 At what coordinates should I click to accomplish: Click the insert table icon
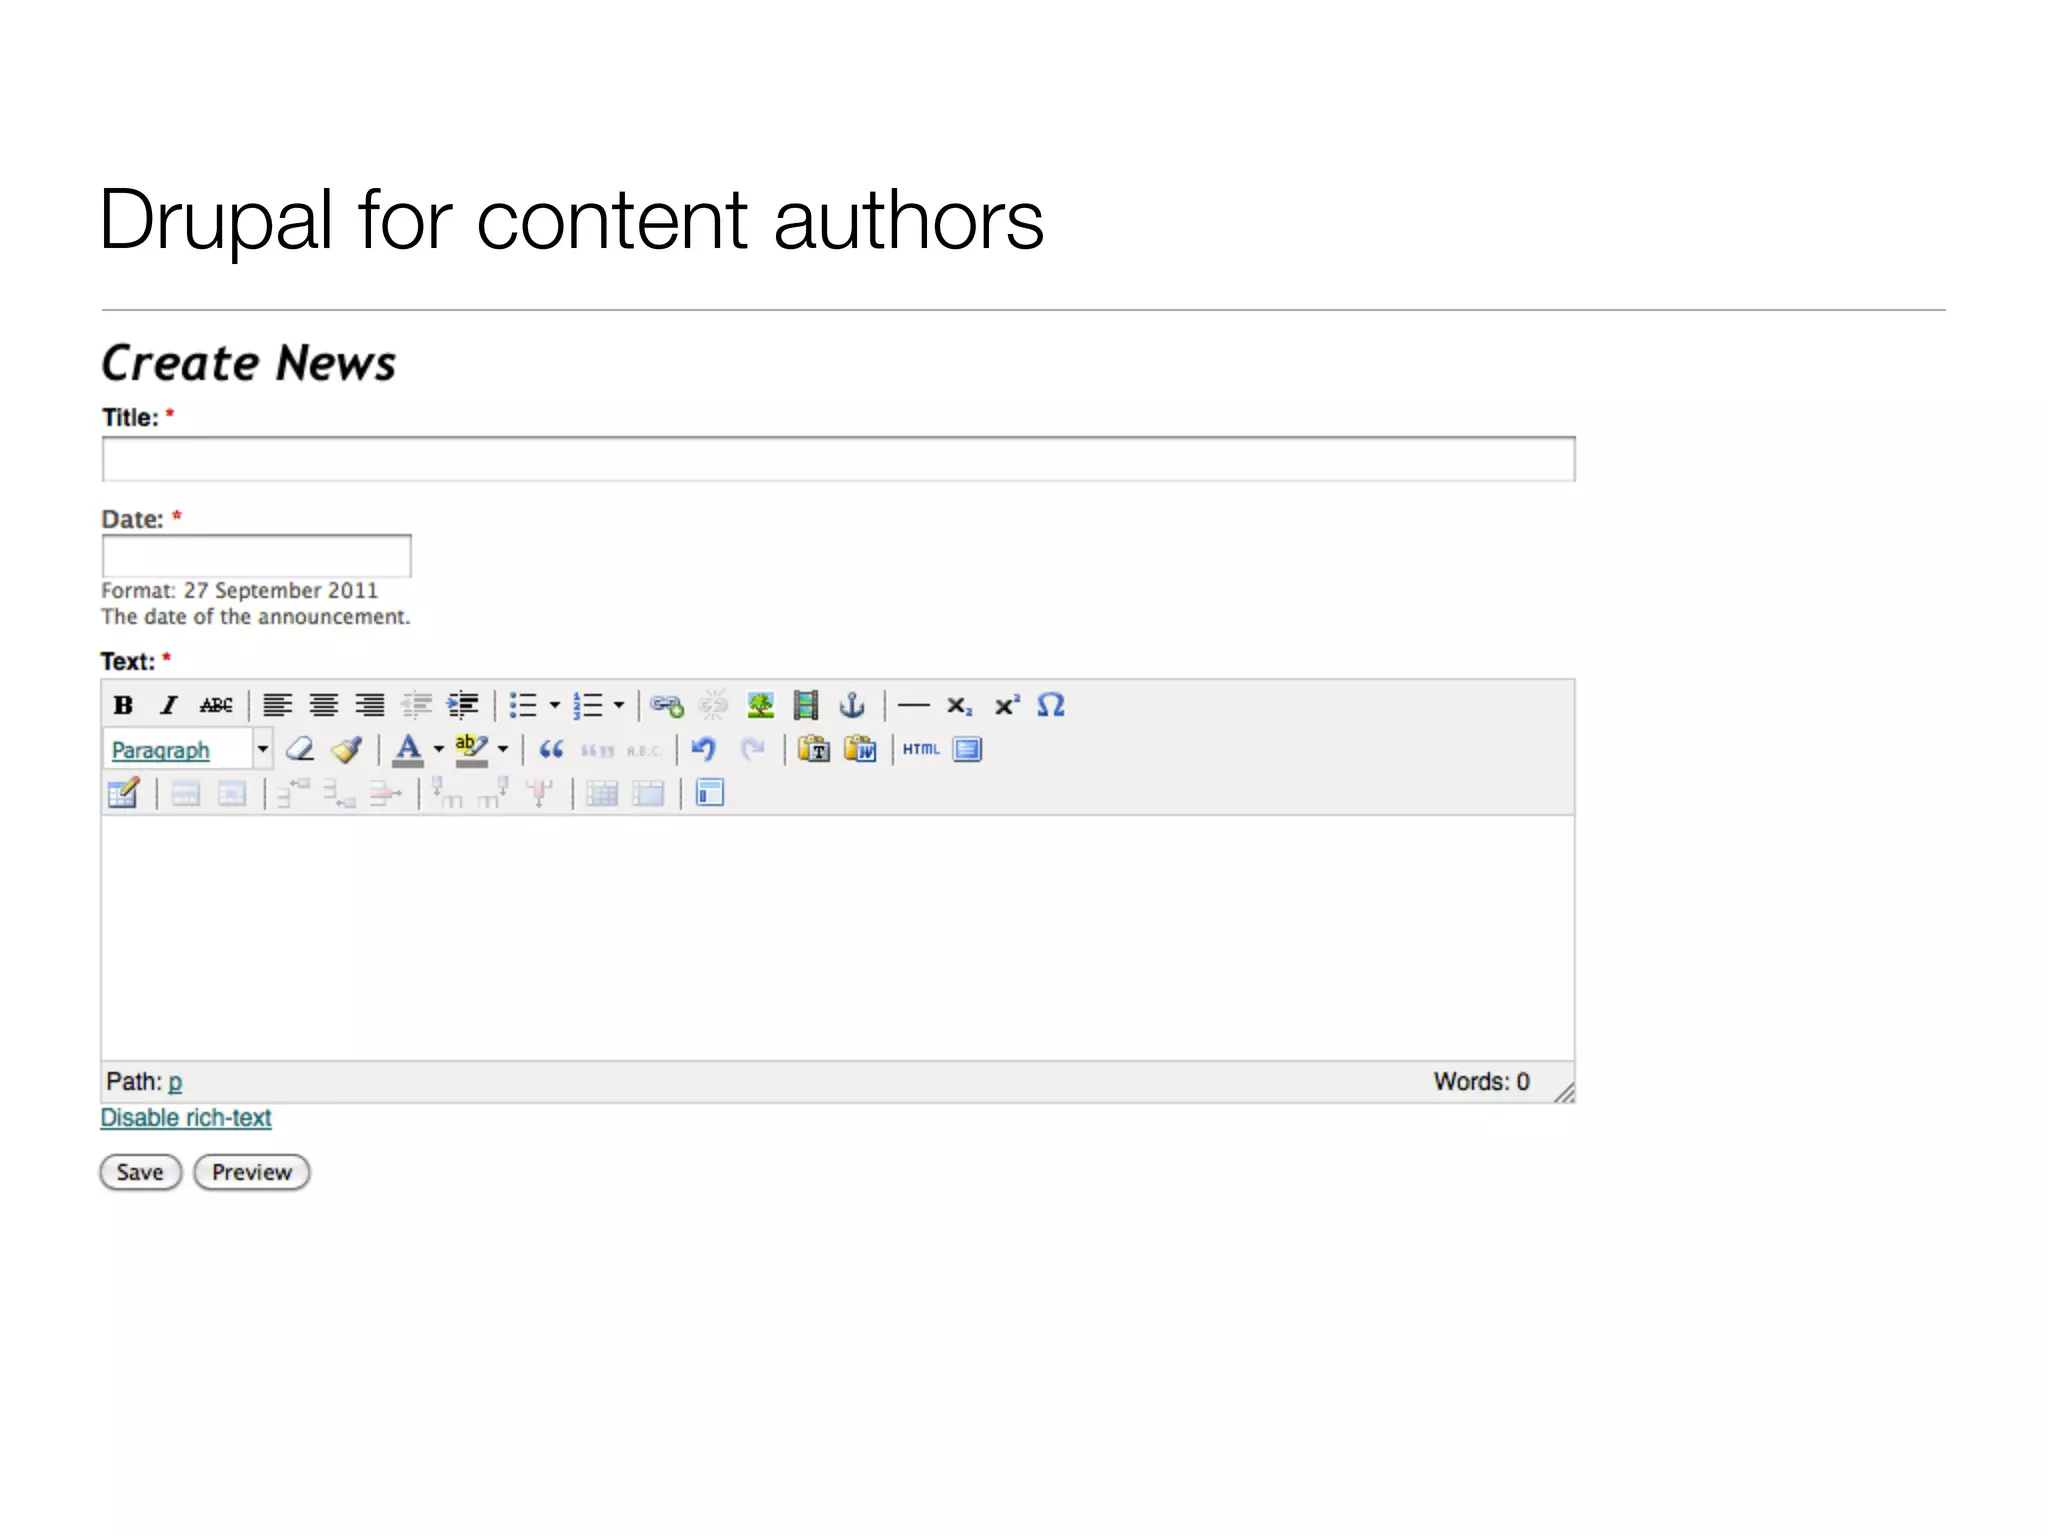124,793
